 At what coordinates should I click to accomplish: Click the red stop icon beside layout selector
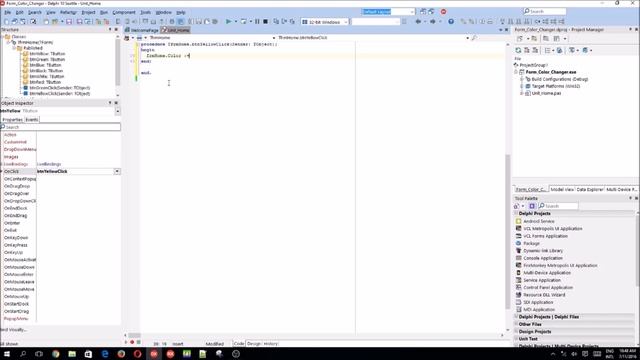[x=444, y=12]
